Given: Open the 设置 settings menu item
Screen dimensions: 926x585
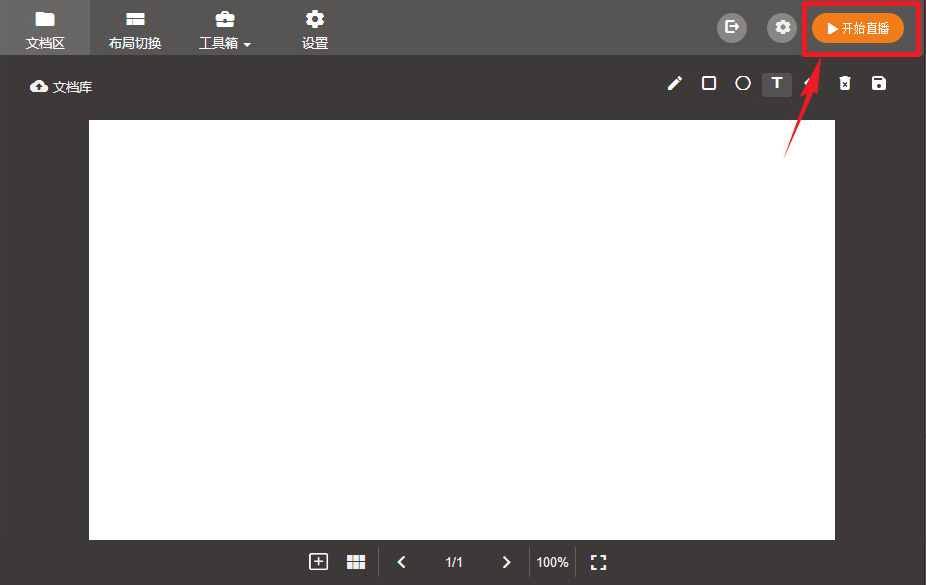Looking at the screenshot, I should (315, 29).
